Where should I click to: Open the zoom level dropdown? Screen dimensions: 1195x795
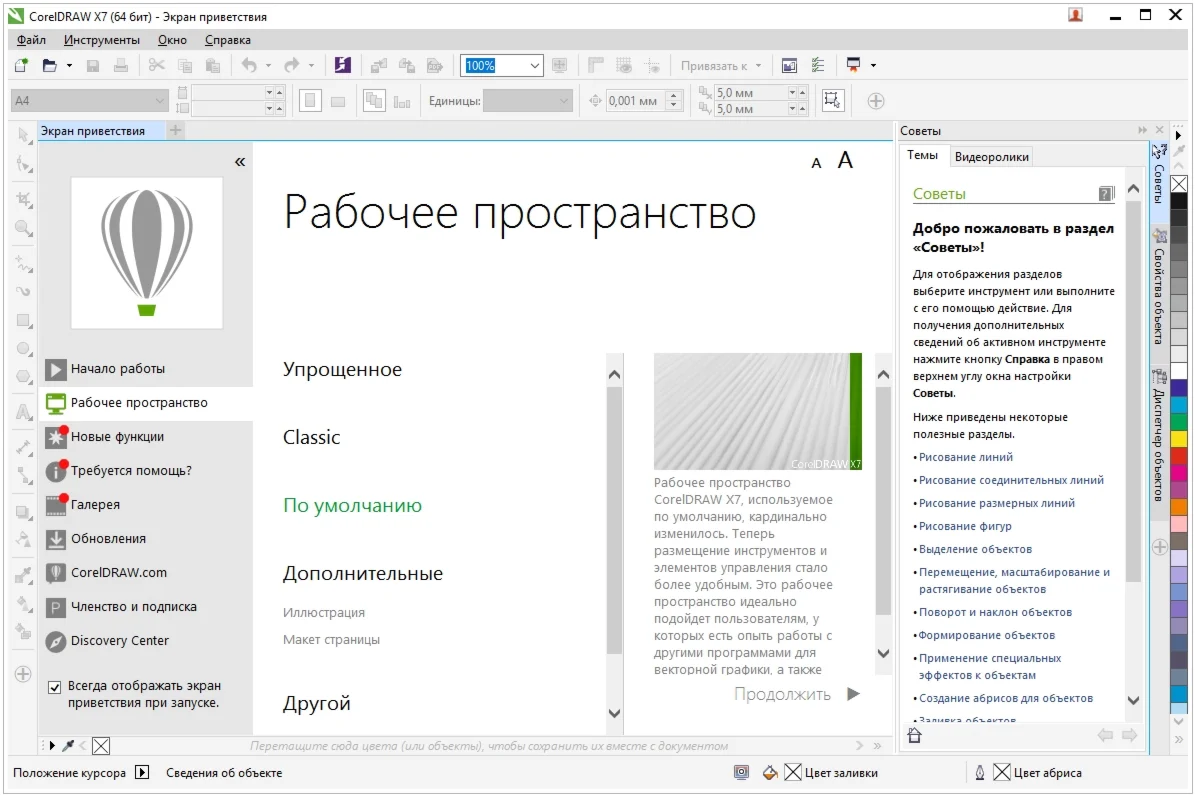tap(536, 64)
